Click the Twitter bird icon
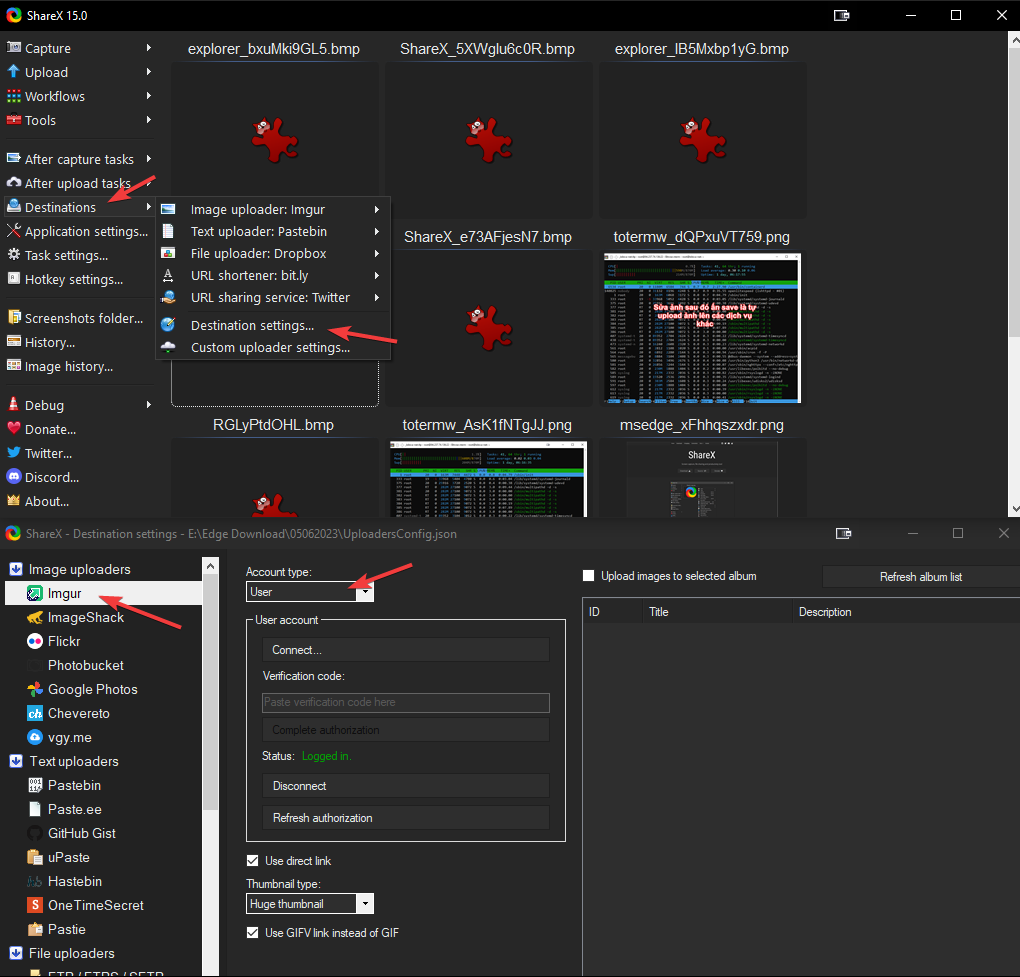 14,453
